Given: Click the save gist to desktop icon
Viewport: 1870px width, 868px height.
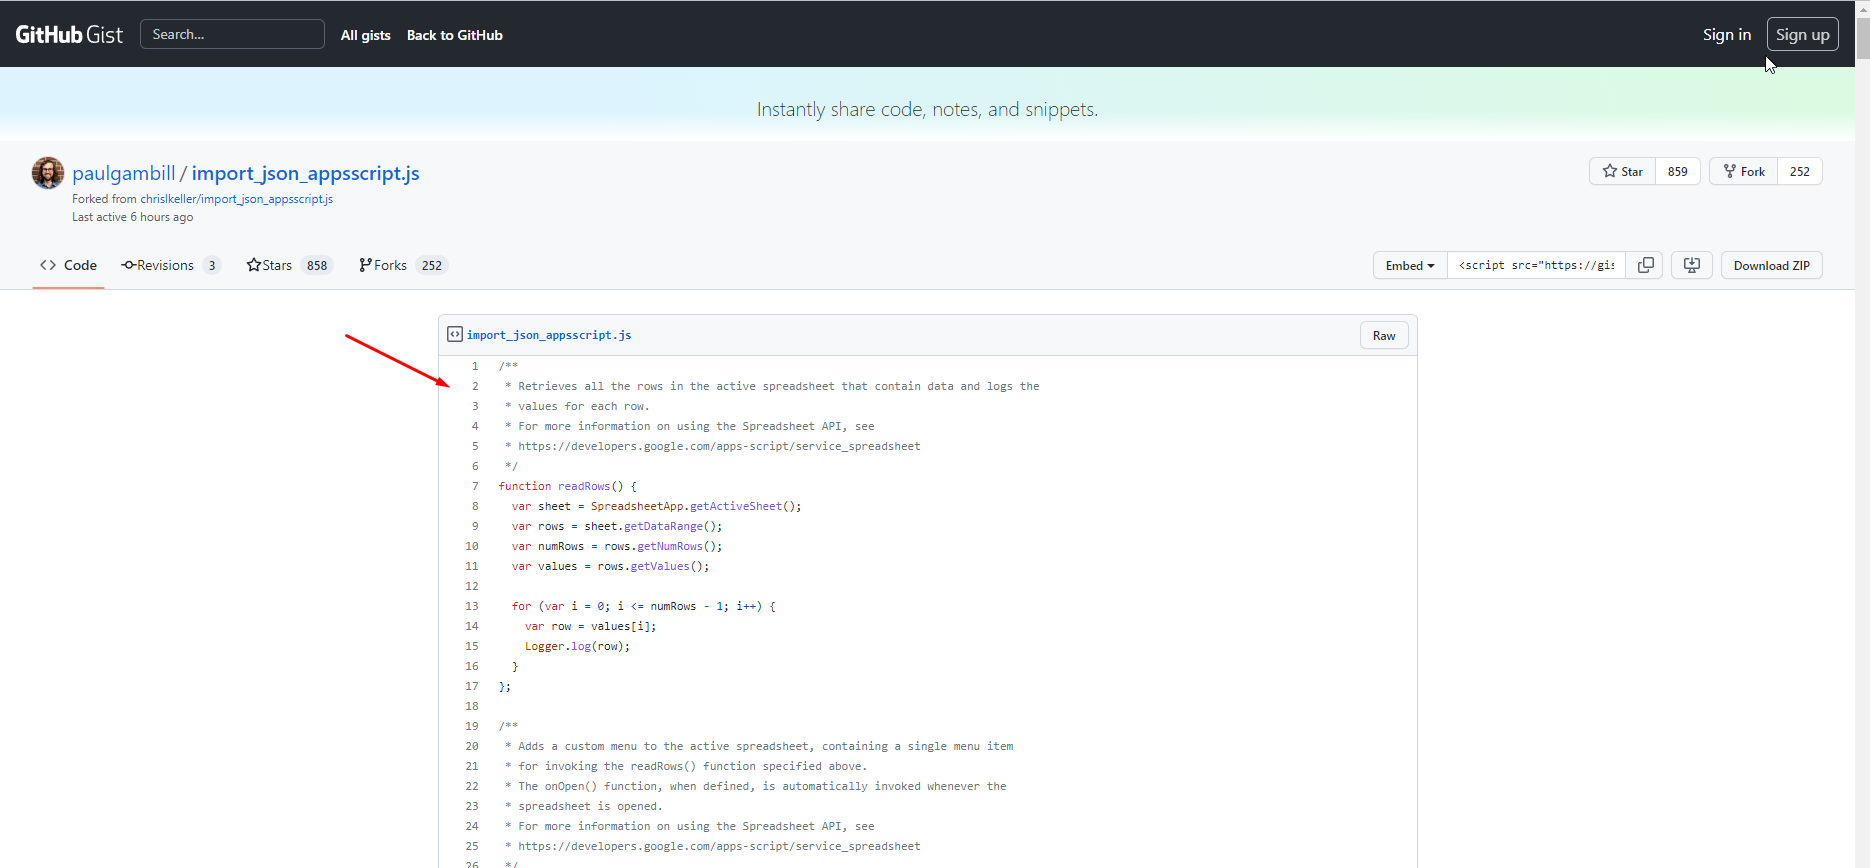Looking at the screenshot, I should pyautogui.click(x=1691, y=265).
